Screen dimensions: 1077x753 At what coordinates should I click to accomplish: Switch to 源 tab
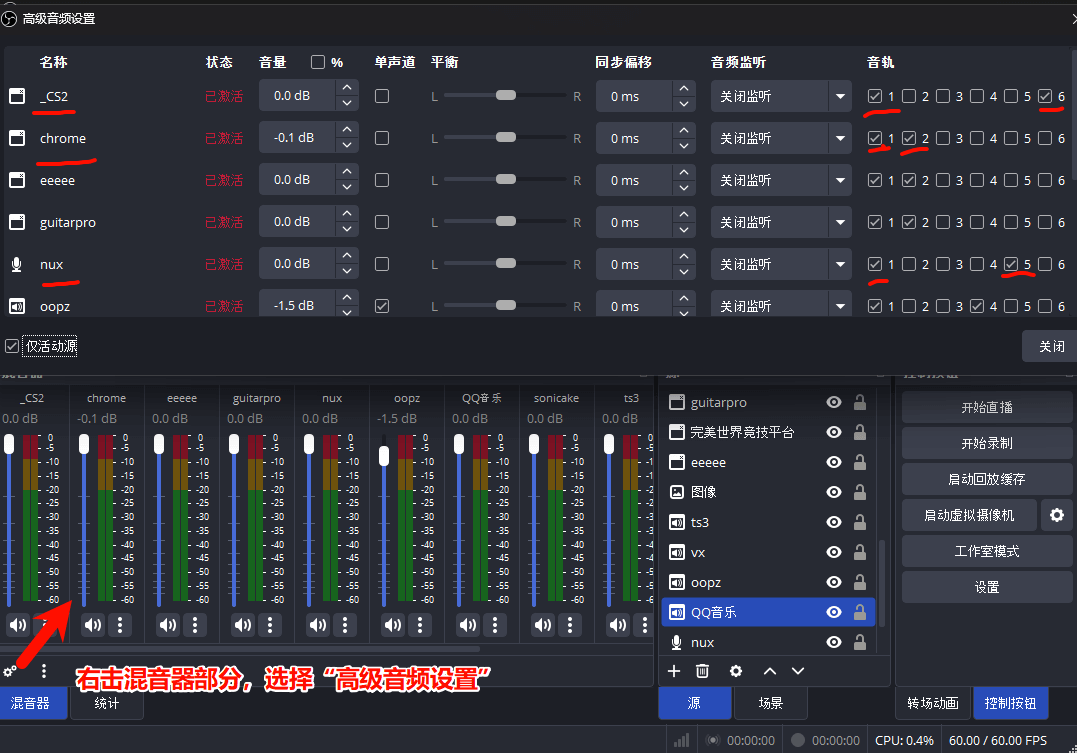click(x=694, y=703)
